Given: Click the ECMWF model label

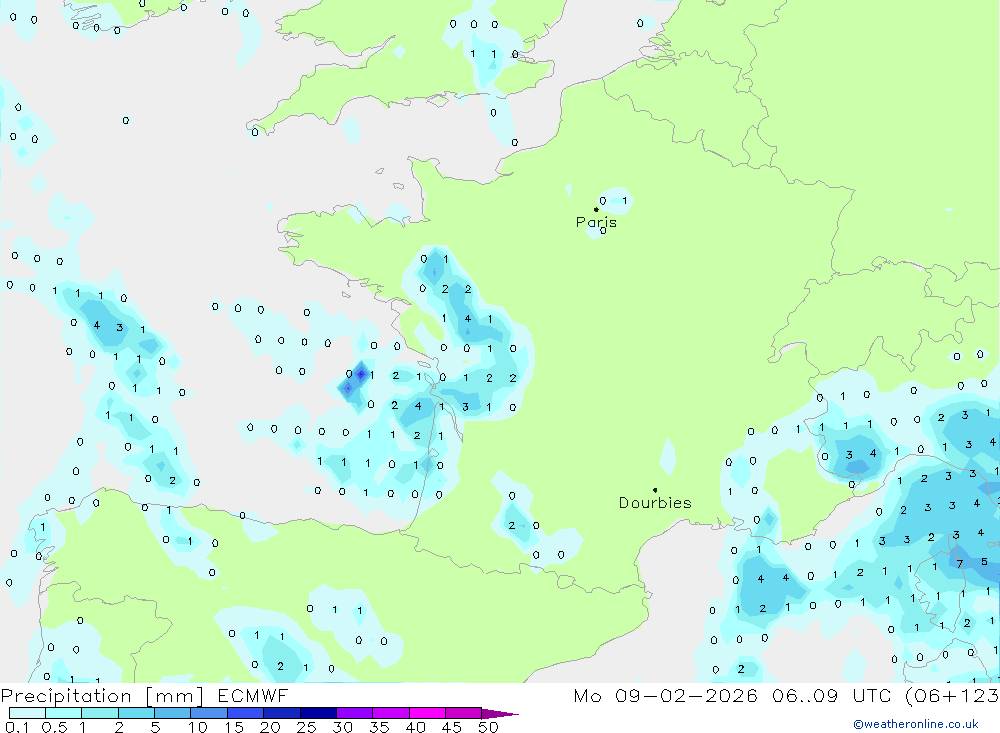Looking at the screenshot, I should coord(253,695).
